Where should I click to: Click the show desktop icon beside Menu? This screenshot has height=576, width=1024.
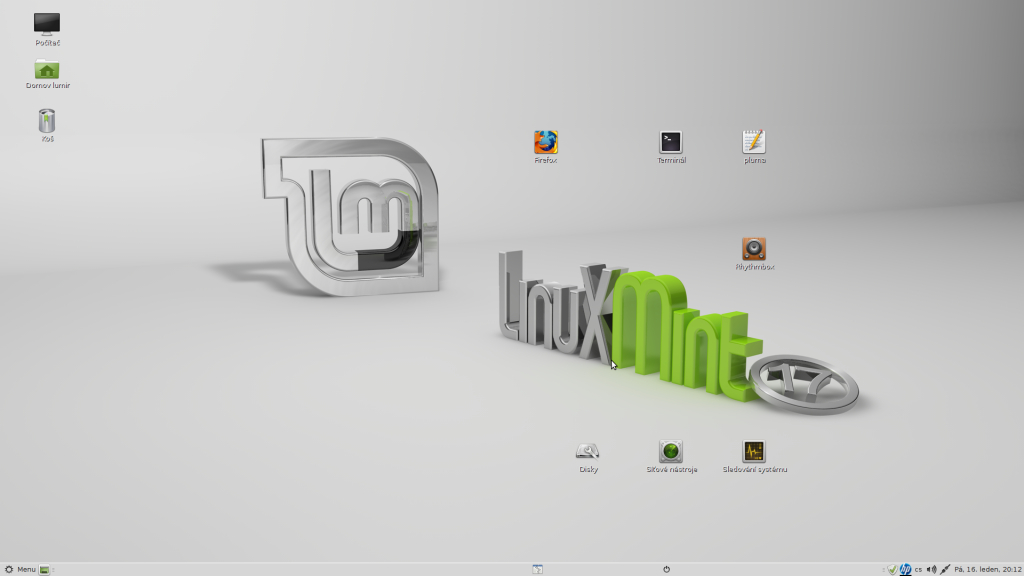pos(44,569)
